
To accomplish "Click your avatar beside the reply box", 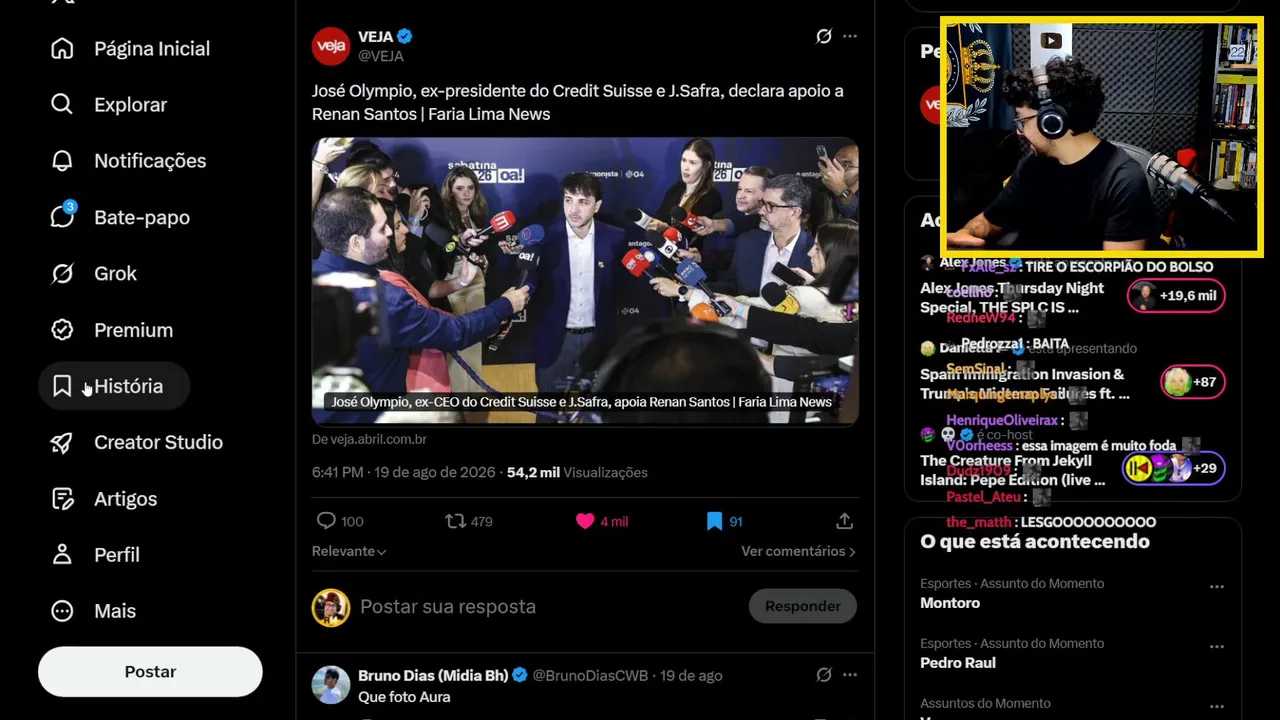I will [331, 607].
